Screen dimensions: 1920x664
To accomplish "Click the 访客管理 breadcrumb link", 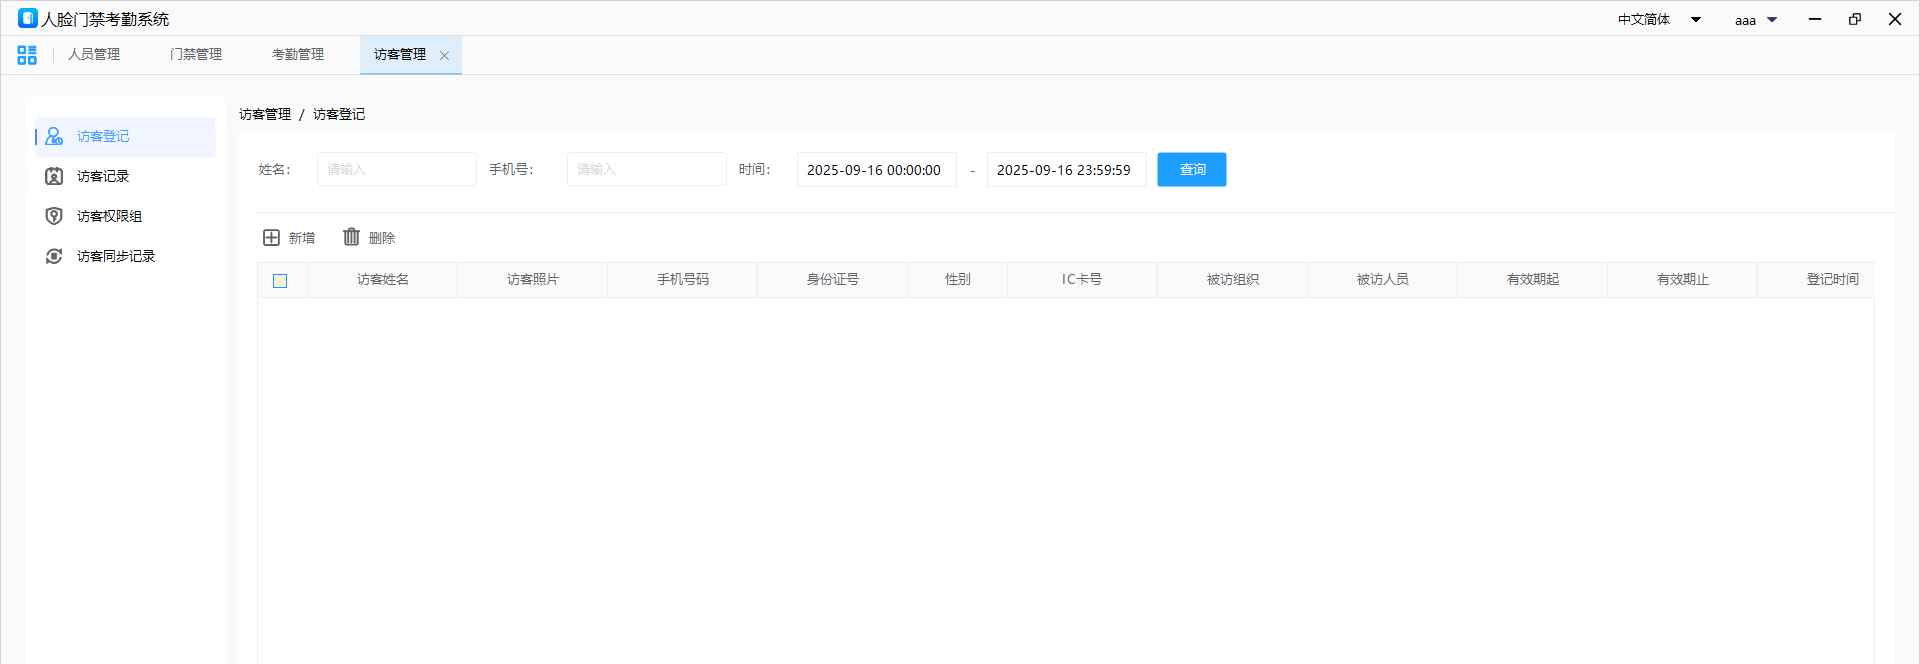I will [x=265, y=114].
